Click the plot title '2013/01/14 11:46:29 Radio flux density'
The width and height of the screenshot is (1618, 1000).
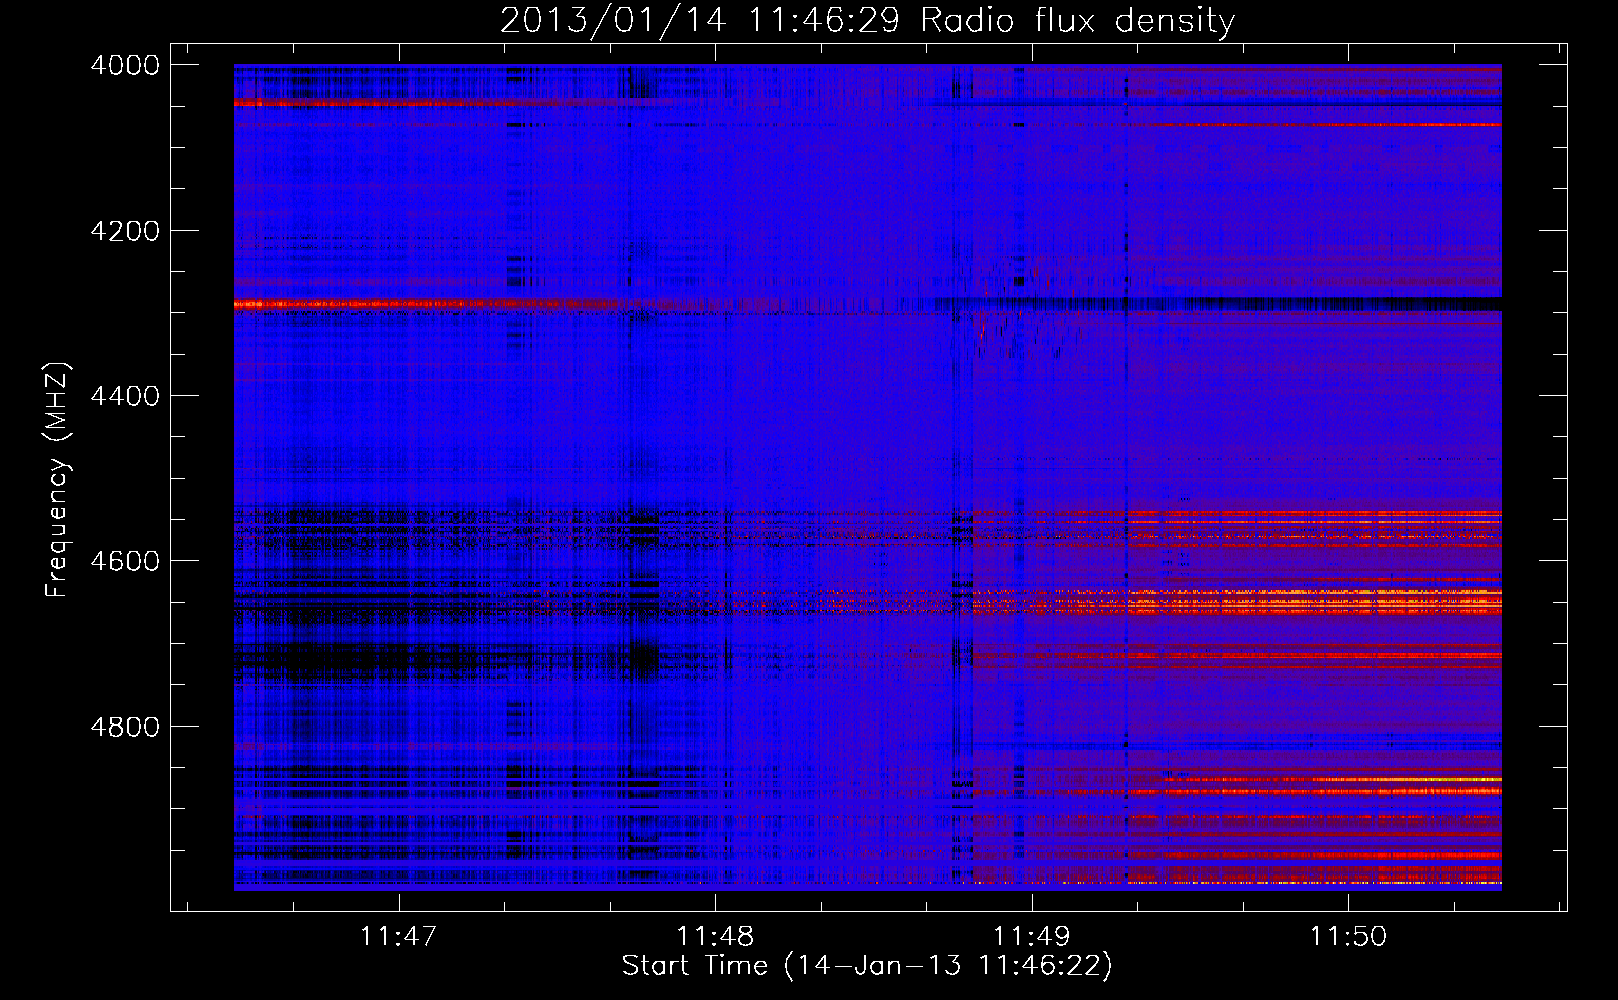tap(867, 21)
